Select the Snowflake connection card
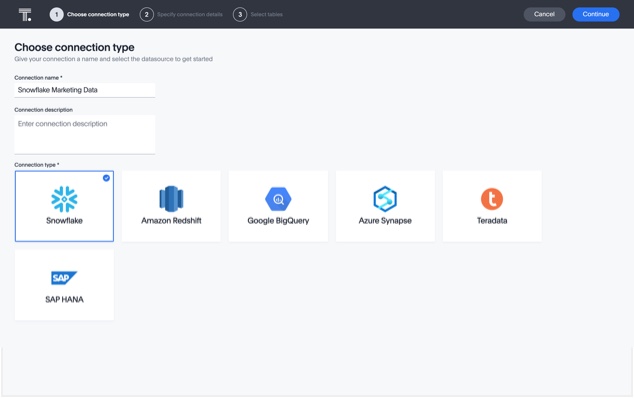 (64, 206)
